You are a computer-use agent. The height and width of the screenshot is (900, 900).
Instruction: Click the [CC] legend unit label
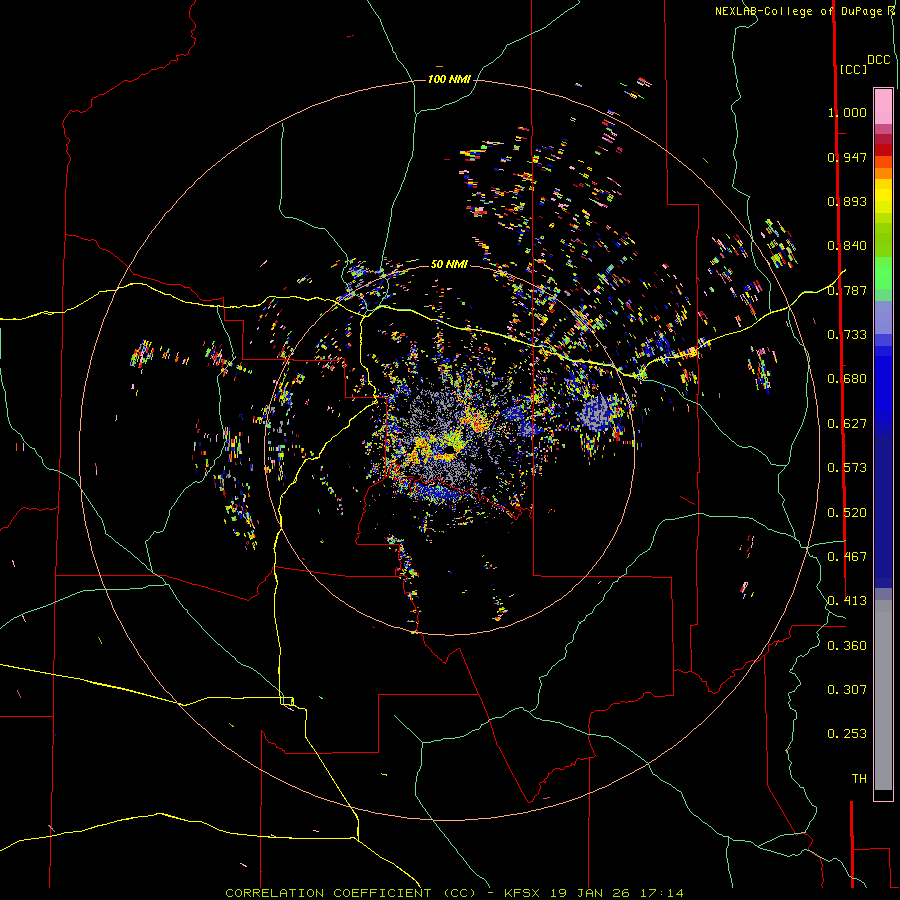tap(853, 69)
